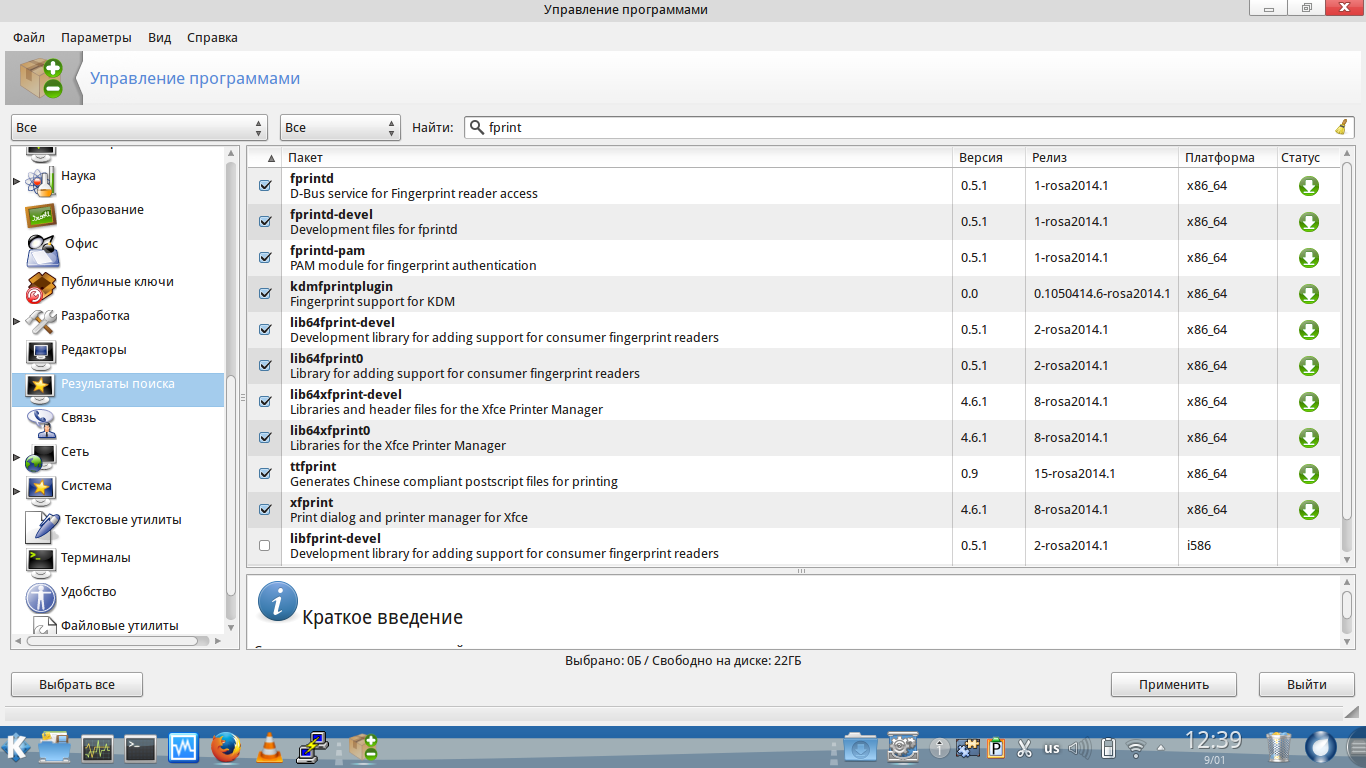Open the Справка menu
This screenshot has width=1366, height=768.
212,37
